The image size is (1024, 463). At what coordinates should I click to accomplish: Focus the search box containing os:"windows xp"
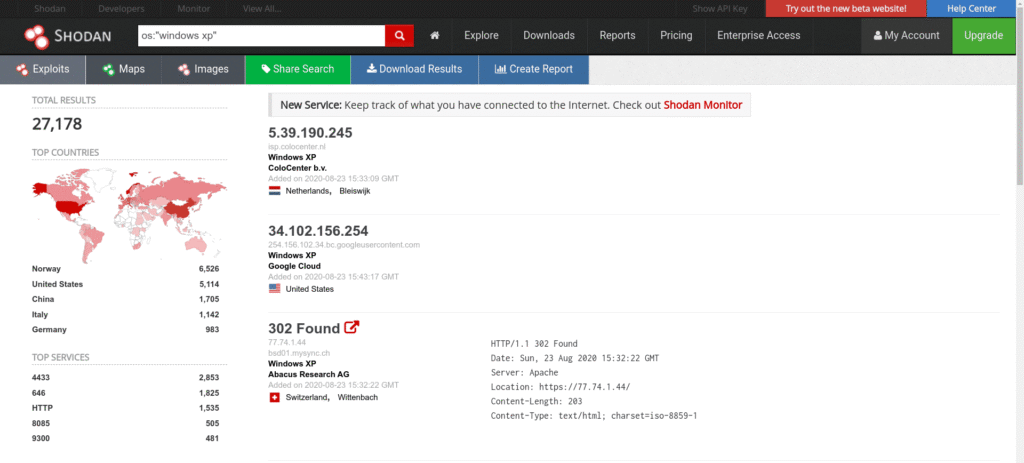[x=261, y=36]
